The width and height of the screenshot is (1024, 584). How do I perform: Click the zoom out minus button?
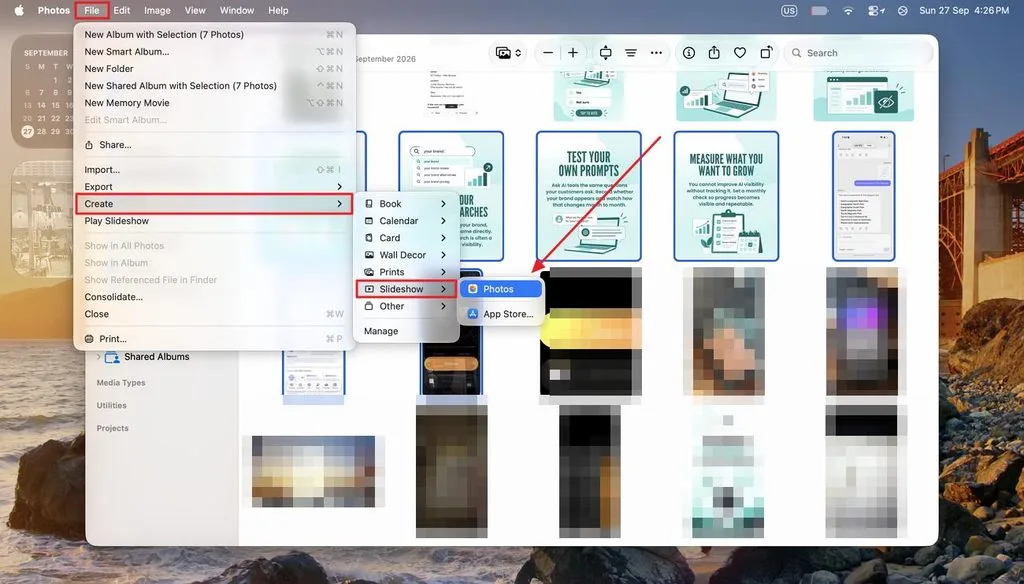pos(548,53)
